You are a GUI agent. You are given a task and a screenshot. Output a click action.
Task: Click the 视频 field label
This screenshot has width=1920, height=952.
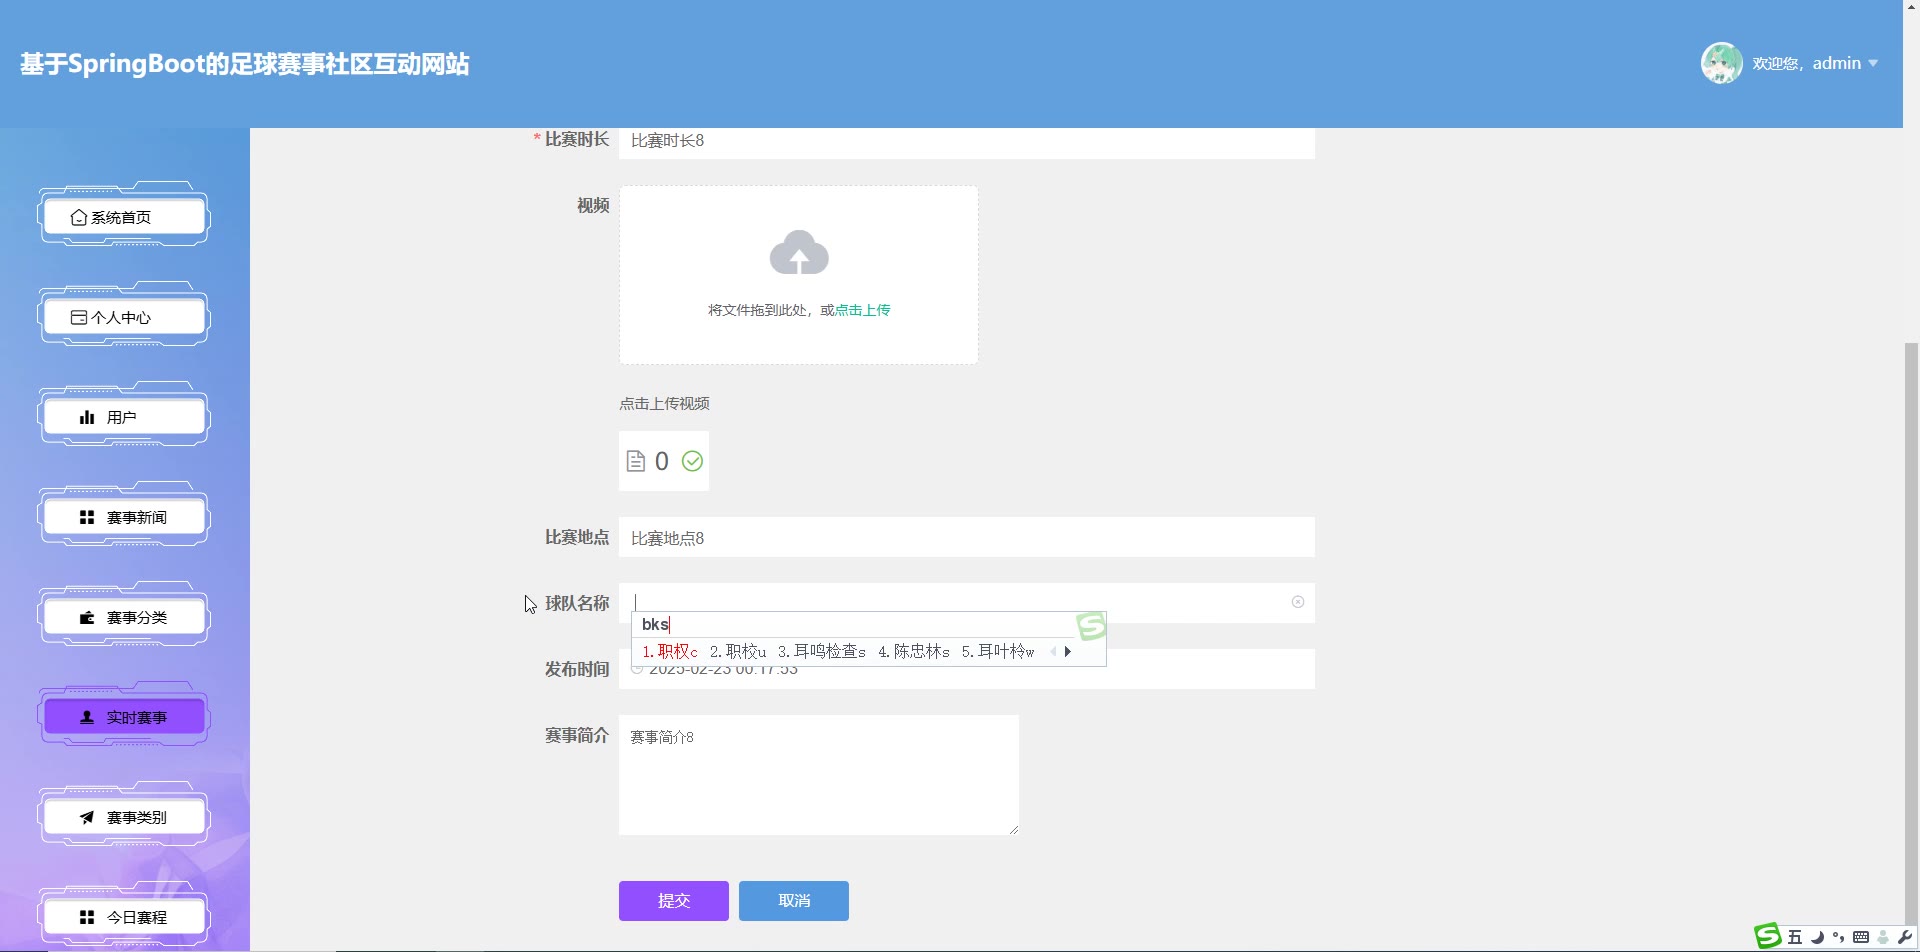593,205
